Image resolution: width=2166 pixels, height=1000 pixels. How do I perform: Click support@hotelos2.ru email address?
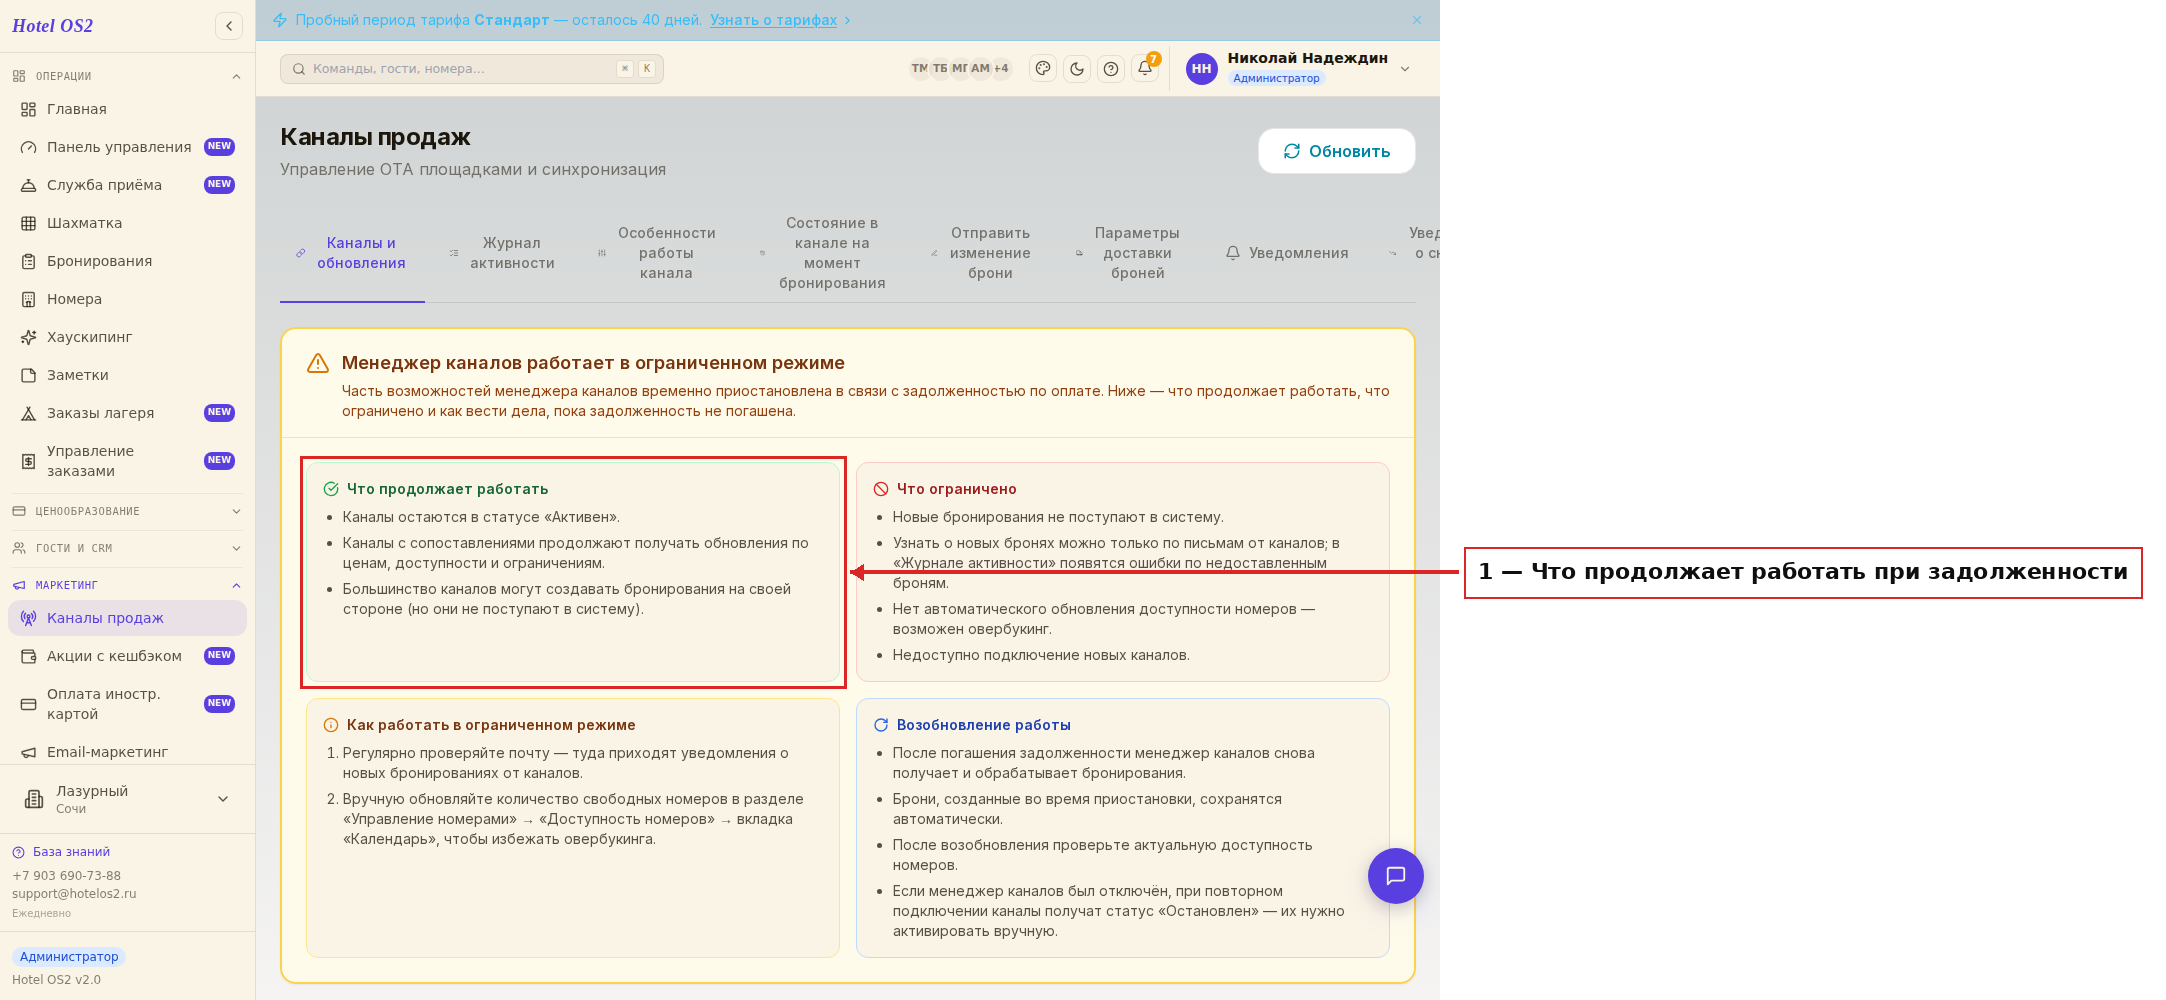74,894
